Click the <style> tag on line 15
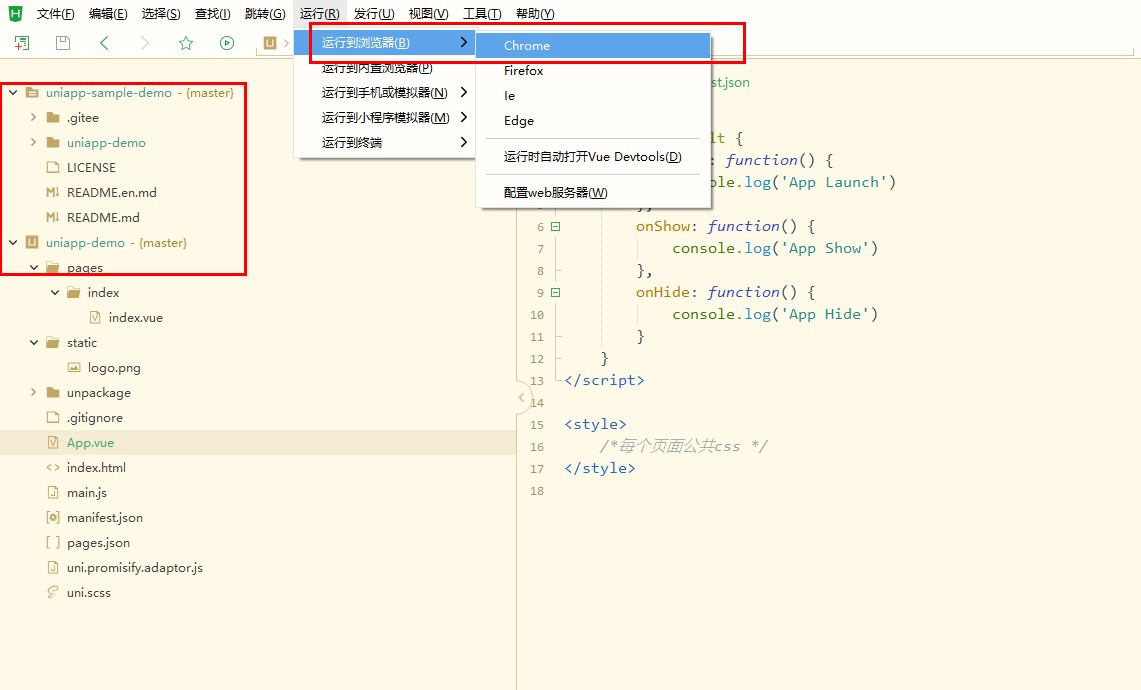1141x690 pixels. (x=595, y=424)
